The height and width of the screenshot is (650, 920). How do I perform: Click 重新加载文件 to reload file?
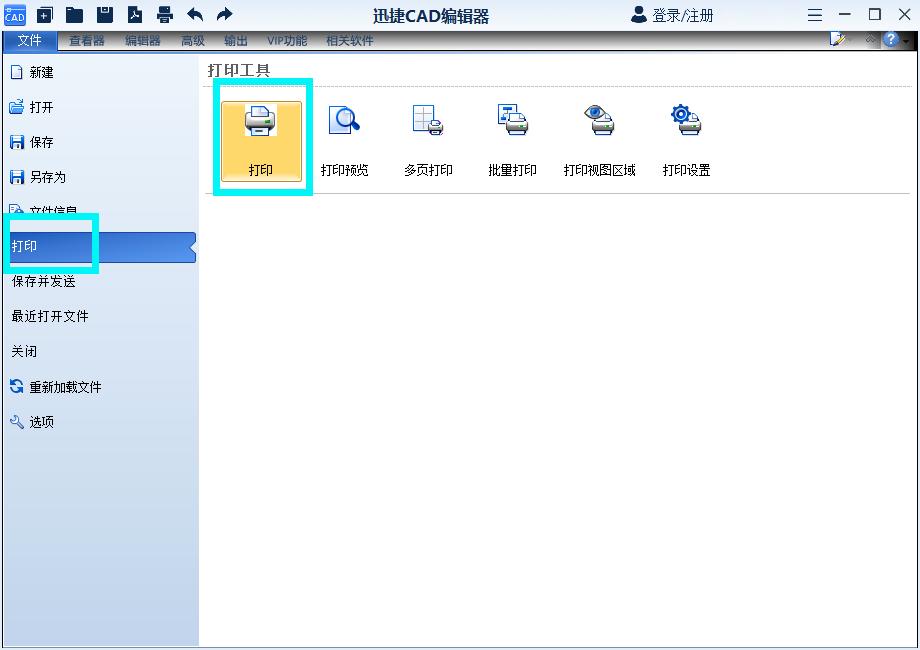pyautogui.click(x=56, y=387)
